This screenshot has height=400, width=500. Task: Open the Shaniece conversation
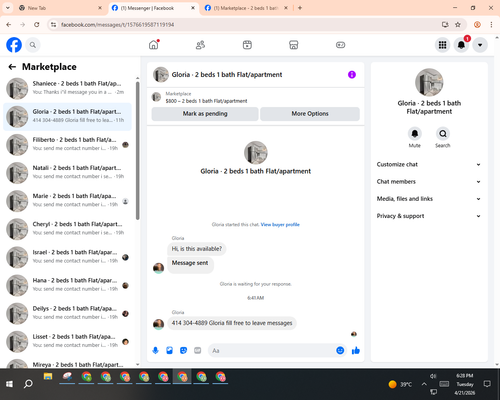pos(67,88)
